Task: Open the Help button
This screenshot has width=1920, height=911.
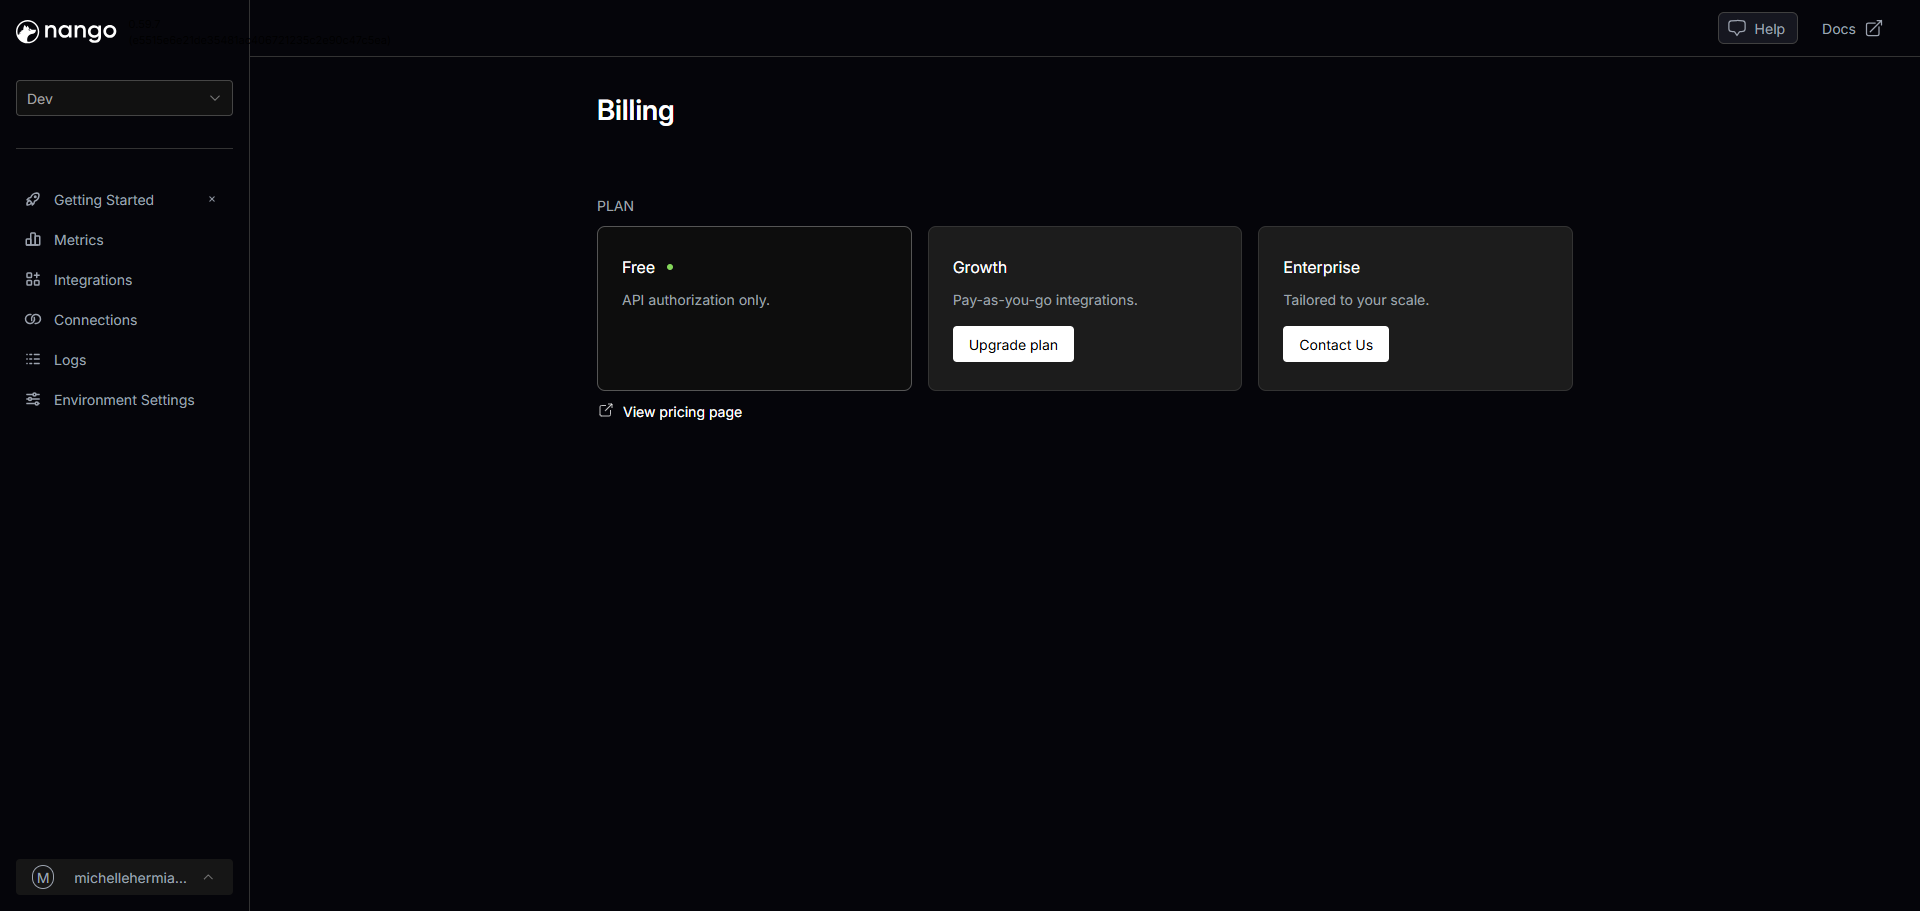Action: (x=1757, y=29)
